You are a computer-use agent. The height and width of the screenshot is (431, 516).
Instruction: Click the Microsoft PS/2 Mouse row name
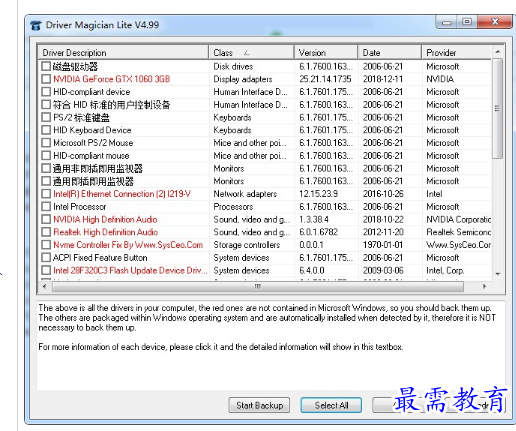[93, 143]
